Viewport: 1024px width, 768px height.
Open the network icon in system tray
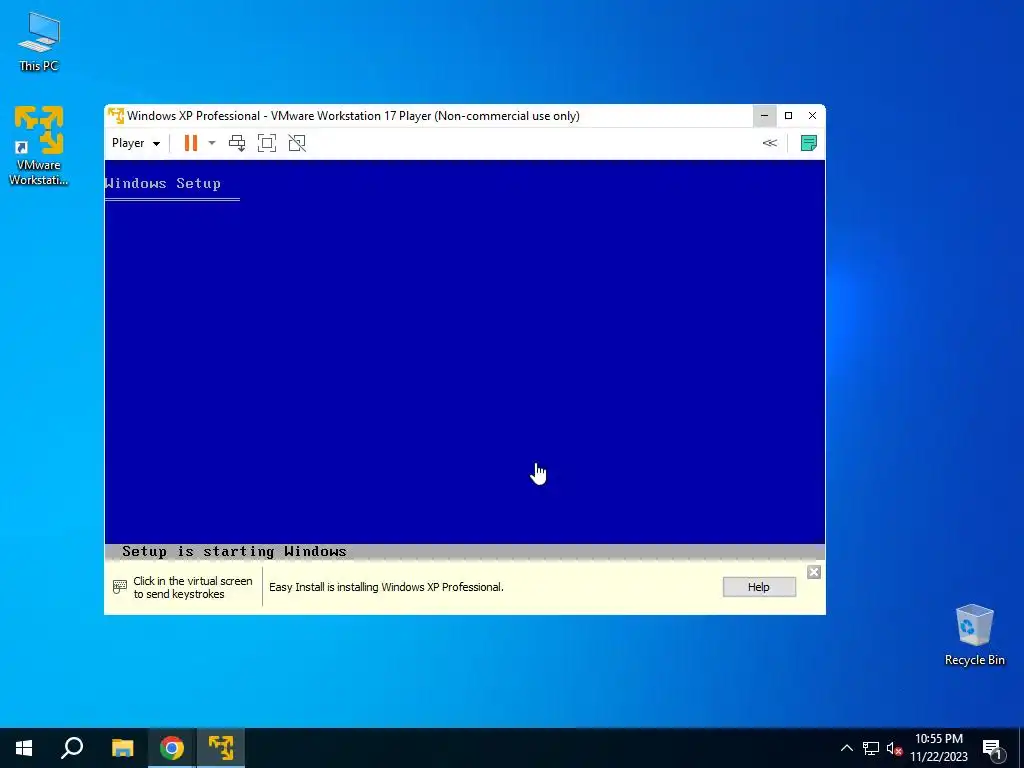[x=871, y=748]
